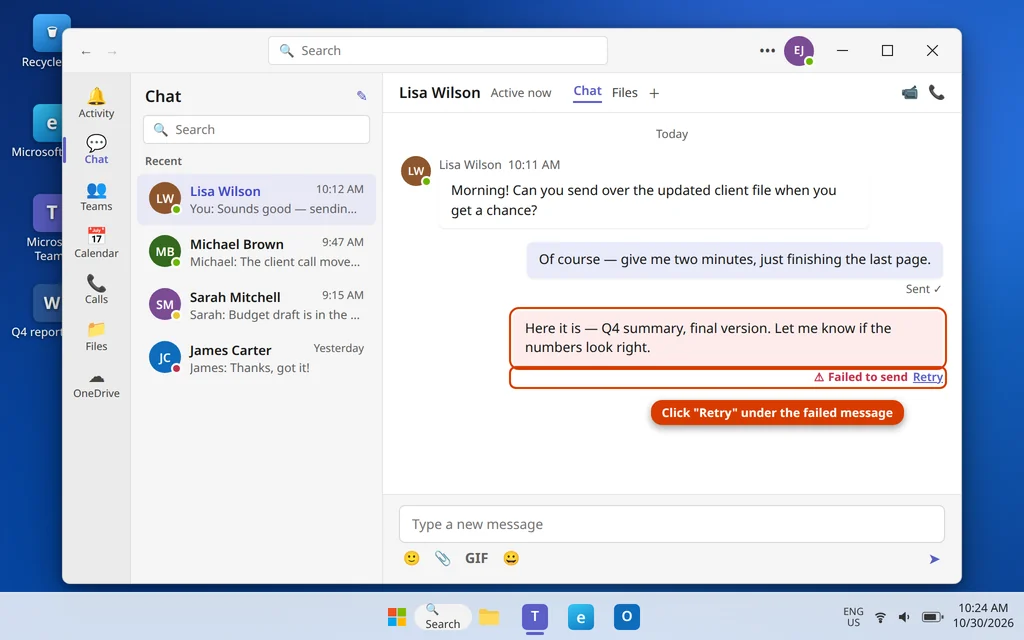The width and height of the screenshot is (1024, 640).
Task: Click the Teams icon in the taskbar
Action: [535, 616]
